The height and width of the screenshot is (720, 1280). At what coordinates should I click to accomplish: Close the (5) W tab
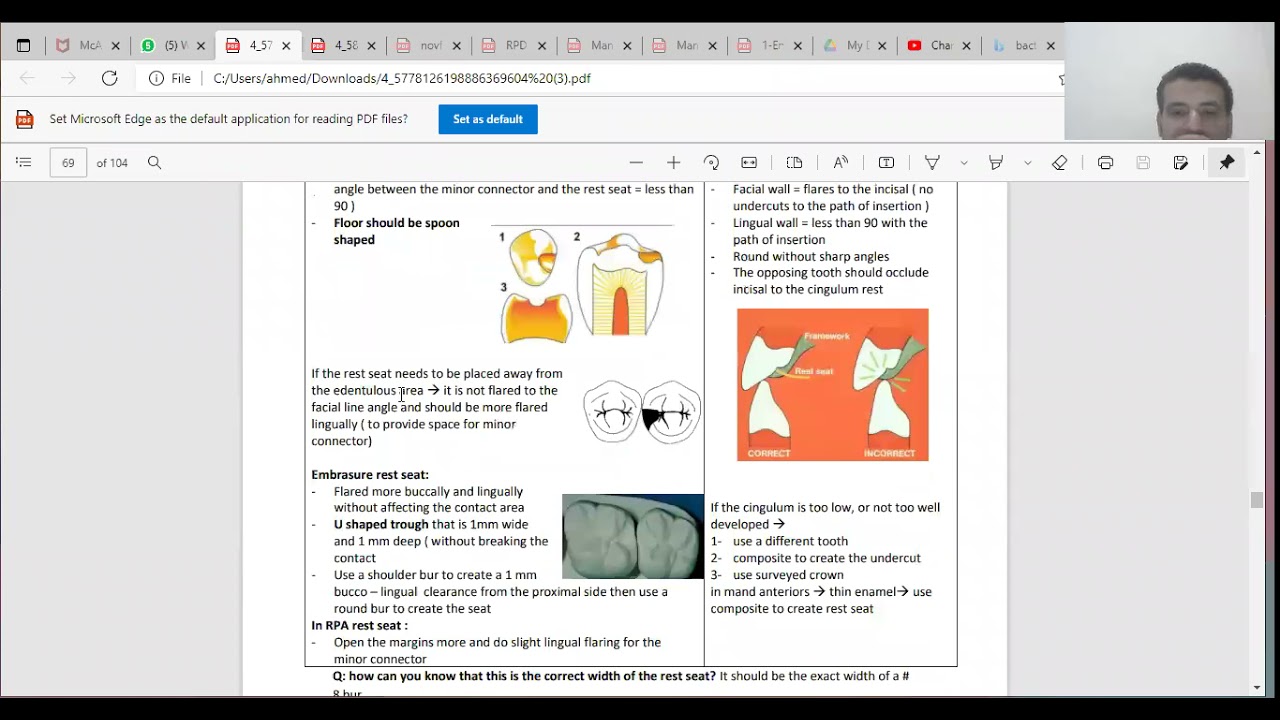click(x=201, y=46)
